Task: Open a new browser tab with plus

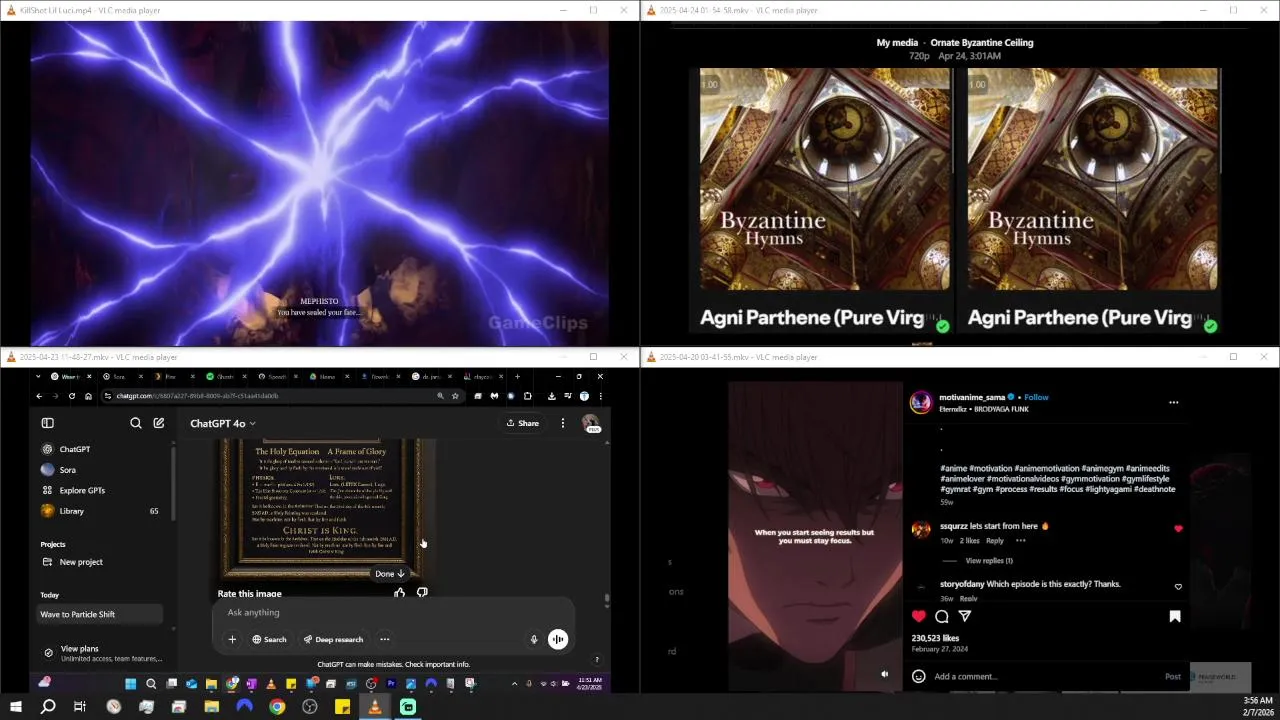Action: coord(517,377)
